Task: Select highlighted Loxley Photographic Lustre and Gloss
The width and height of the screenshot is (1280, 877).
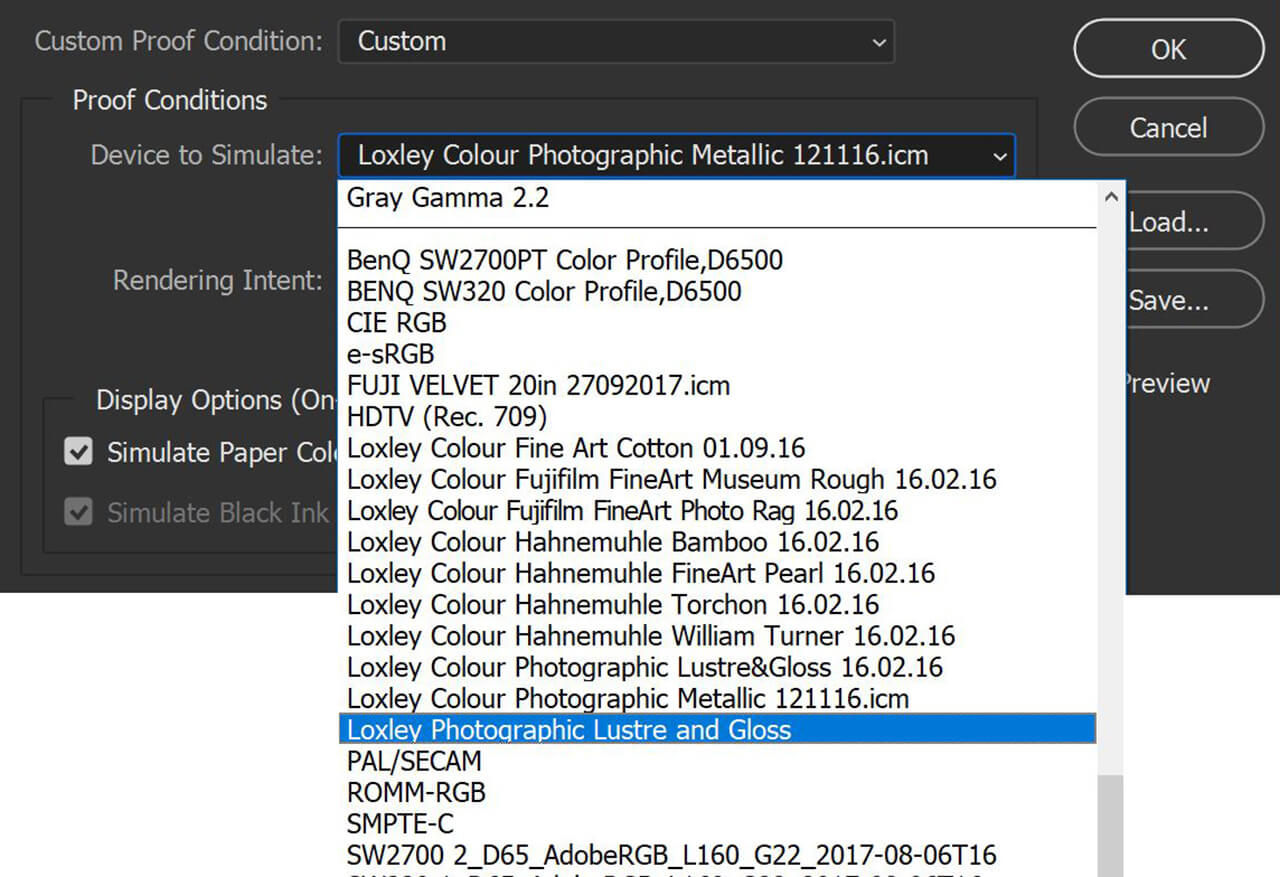Action: (717, 729)
